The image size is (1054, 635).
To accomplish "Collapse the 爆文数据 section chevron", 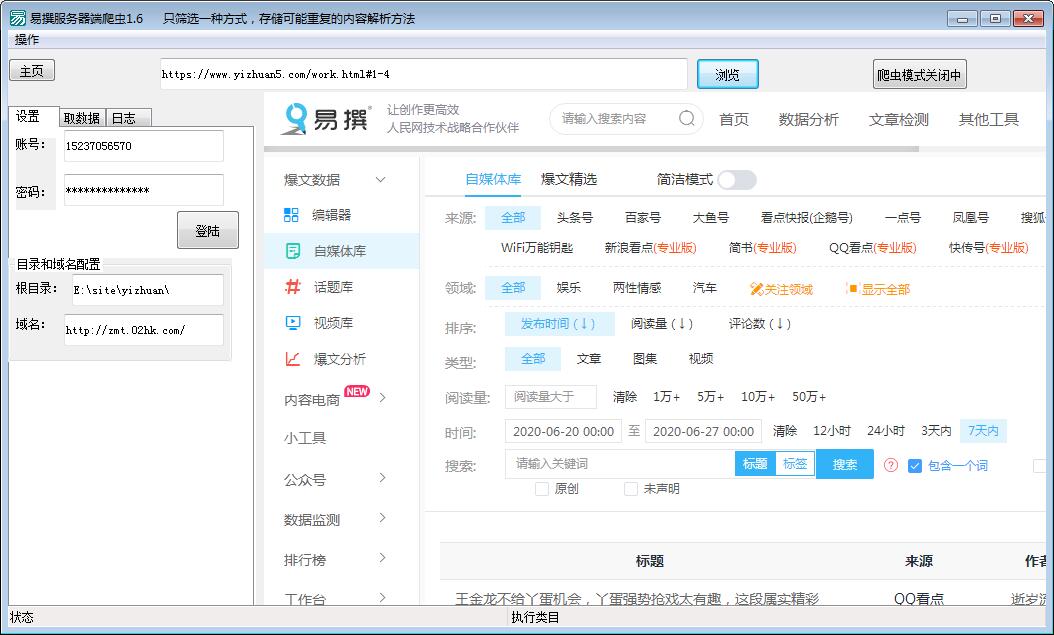I will [x=380, y=179].
